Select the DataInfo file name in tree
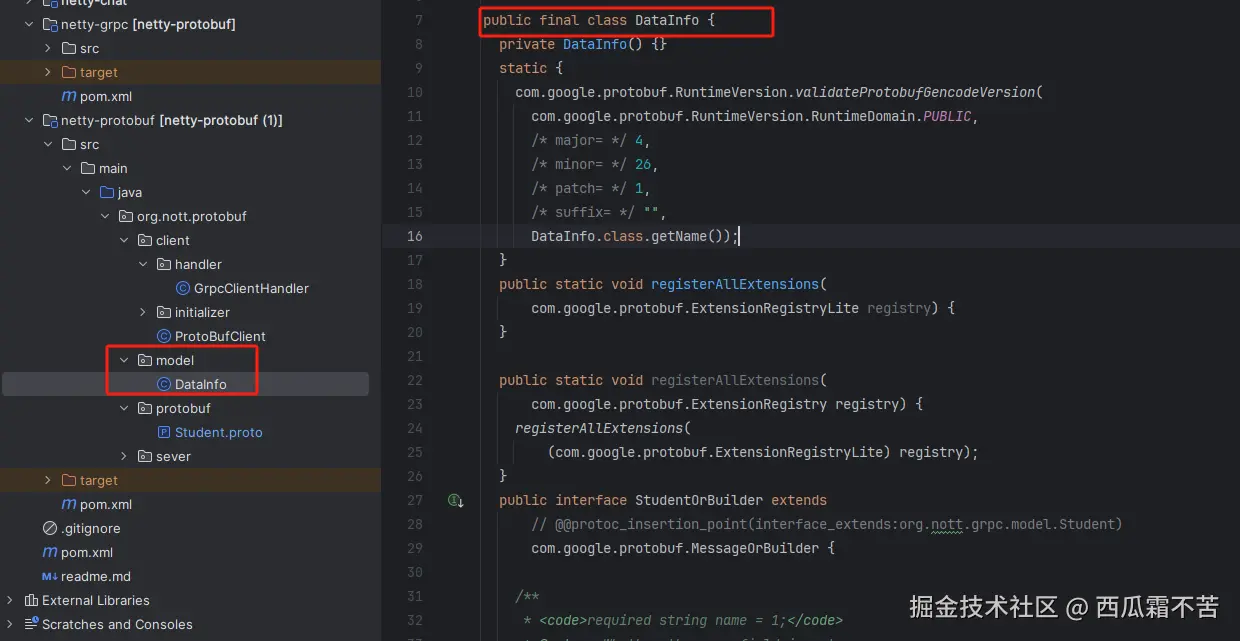The width and height of the screenshot is (1240, 641). point(201,384)
